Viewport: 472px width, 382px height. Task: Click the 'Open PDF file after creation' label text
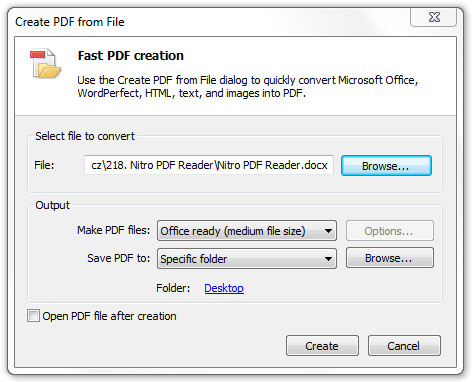109,316
